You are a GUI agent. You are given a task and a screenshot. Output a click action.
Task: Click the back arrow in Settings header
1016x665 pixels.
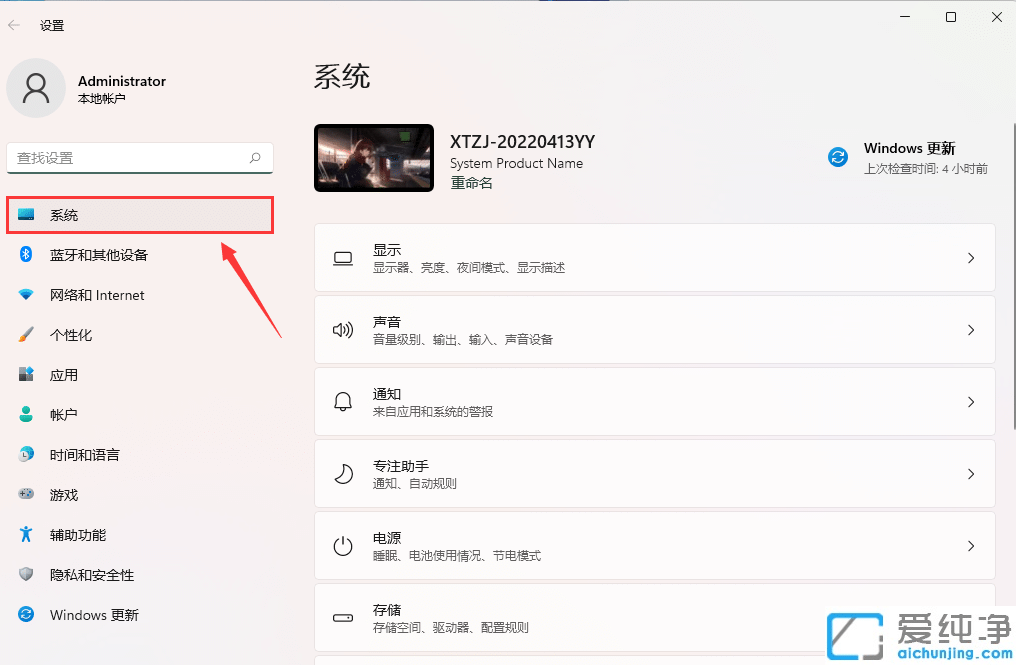tap(14, 25)
